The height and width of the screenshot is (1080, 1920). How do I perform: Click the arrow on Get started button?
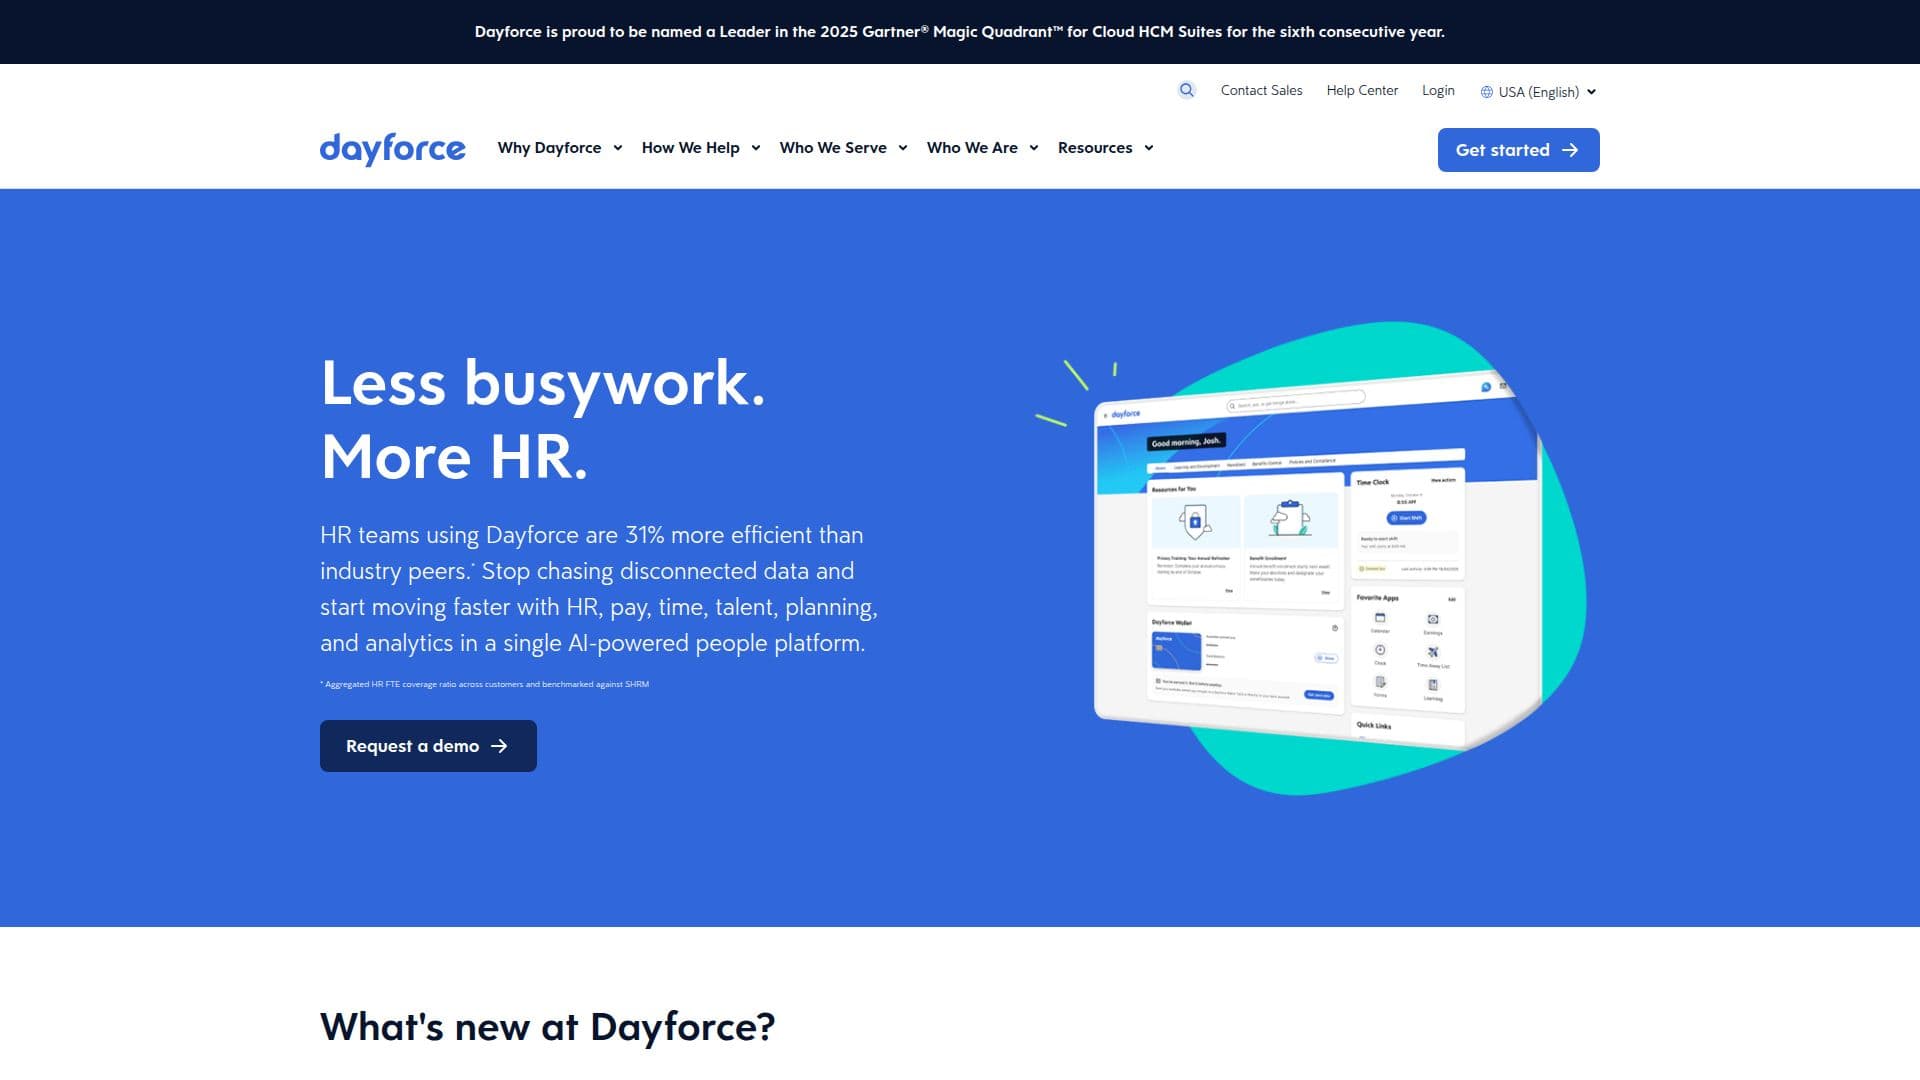(1570, 150)
